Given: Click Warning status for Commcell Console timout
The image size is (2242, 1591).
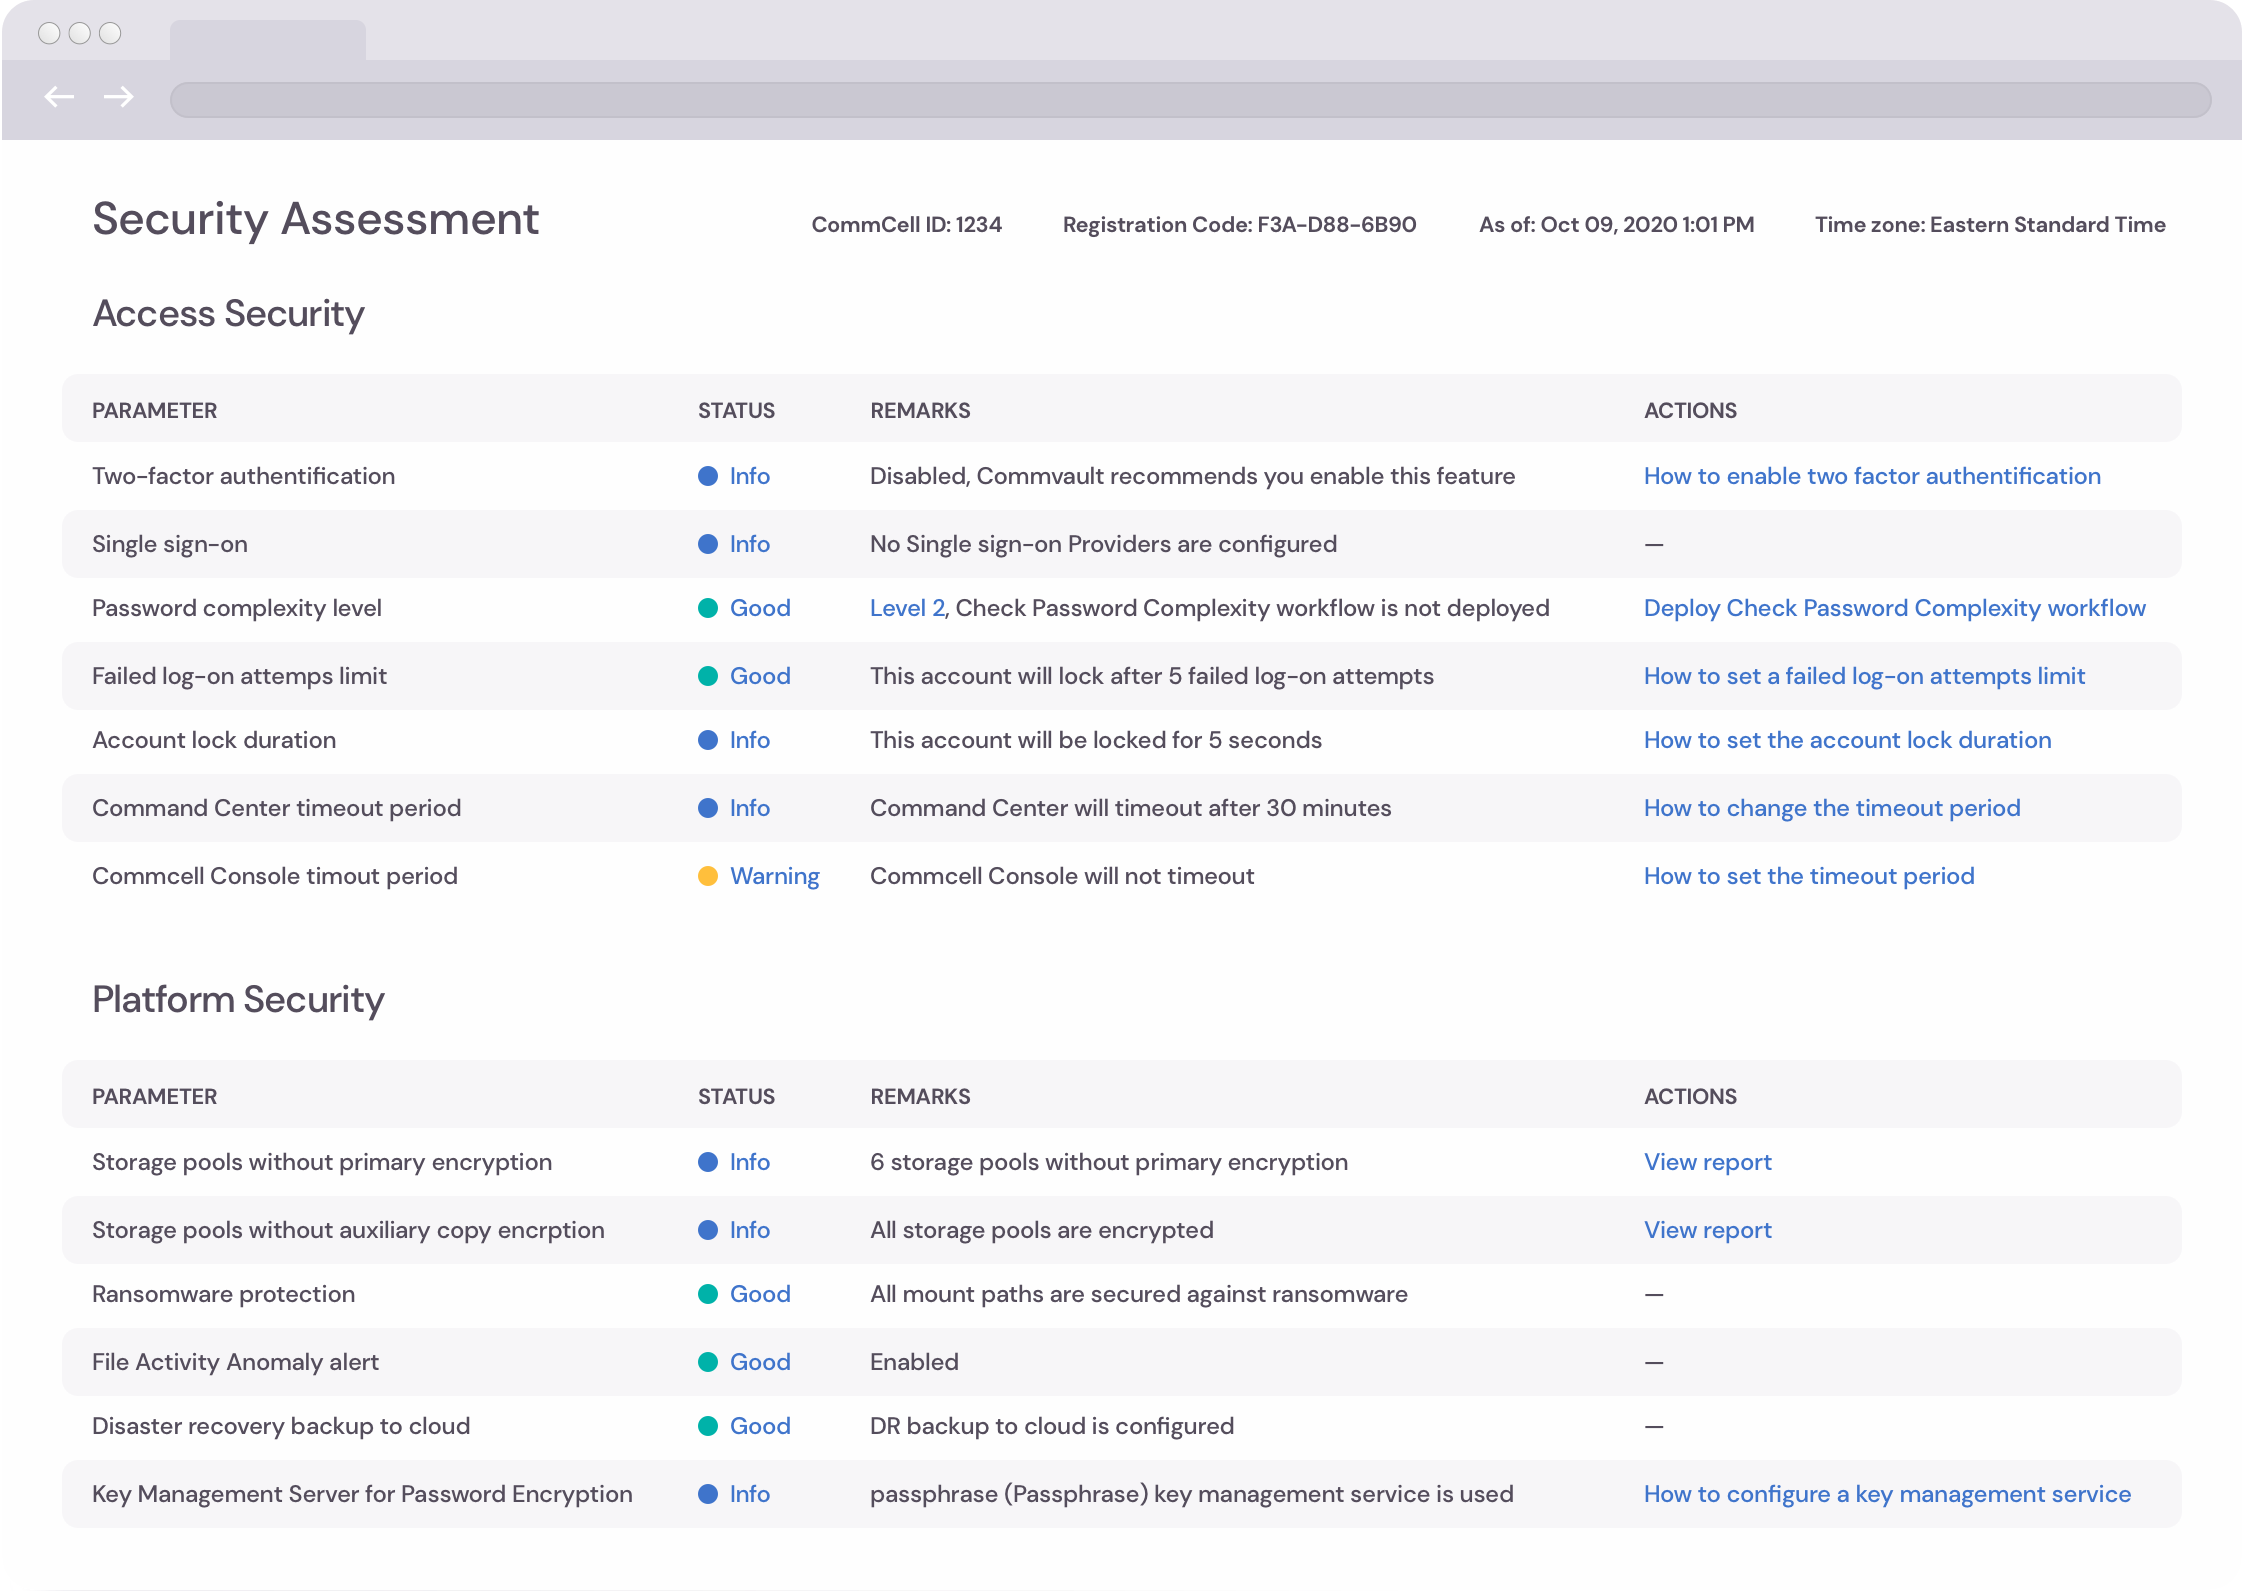Looking at the screenshot, I should (775, 876).
